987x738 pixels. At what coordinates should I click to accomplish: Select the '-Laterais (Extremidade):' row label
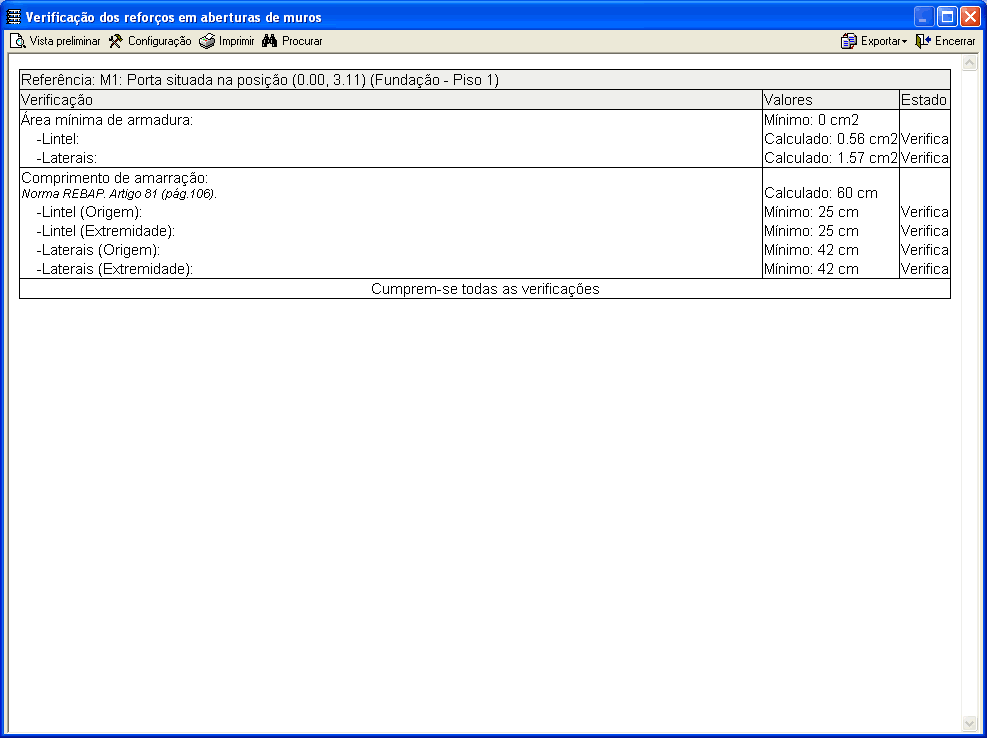[x=115, y=269]
